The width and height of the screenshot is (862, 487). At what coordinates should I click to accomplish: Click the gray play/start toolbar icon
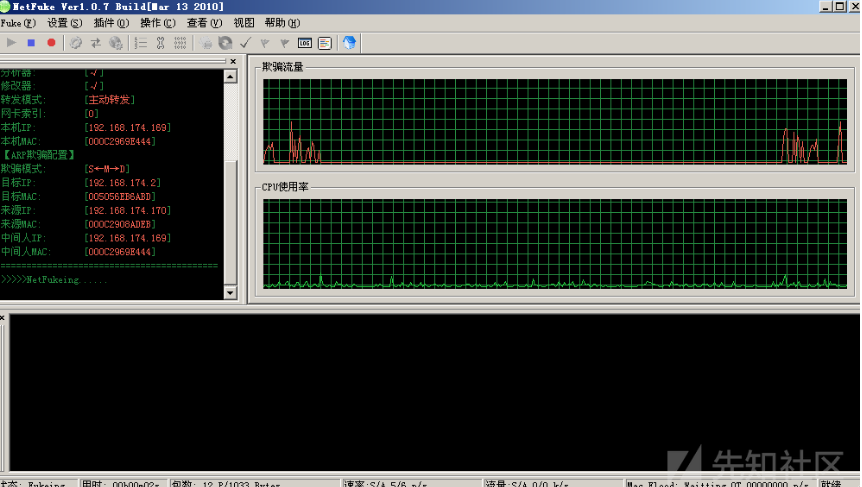click(x=11, y=43)
